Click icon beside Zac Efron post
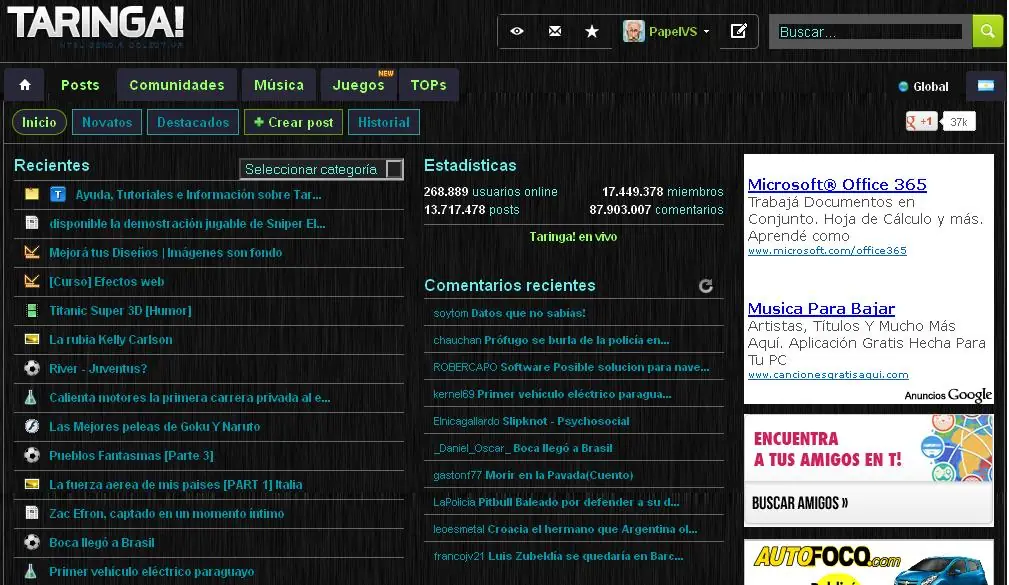Screen dimensions: 1009x585 (x=32, y=513)
